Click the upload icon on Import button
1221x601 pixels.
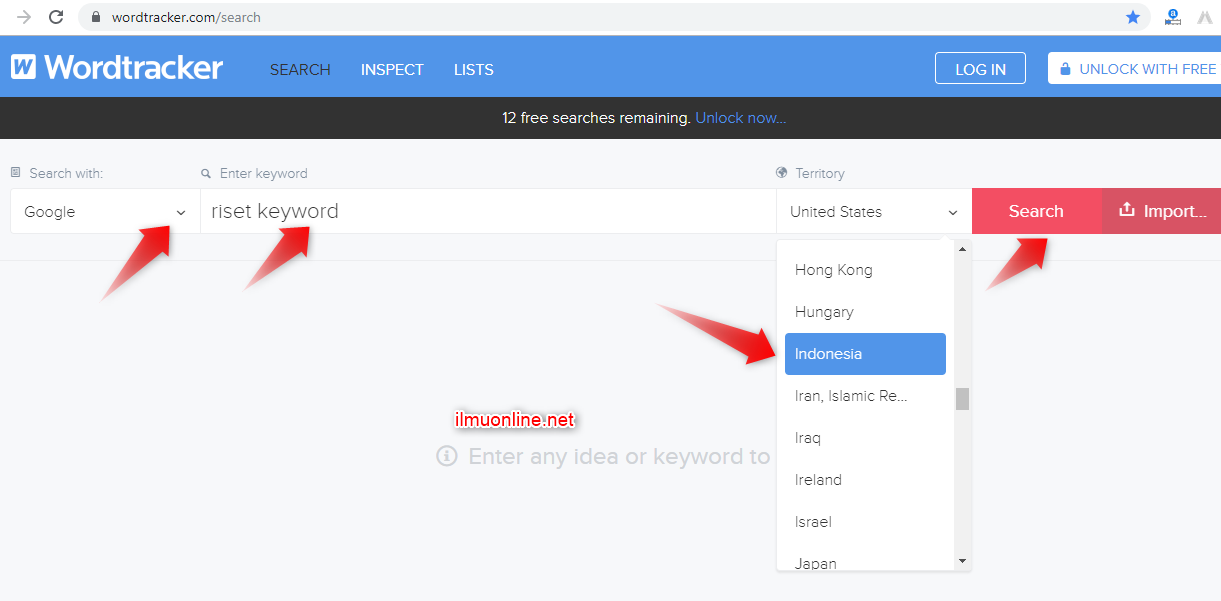1126,210
